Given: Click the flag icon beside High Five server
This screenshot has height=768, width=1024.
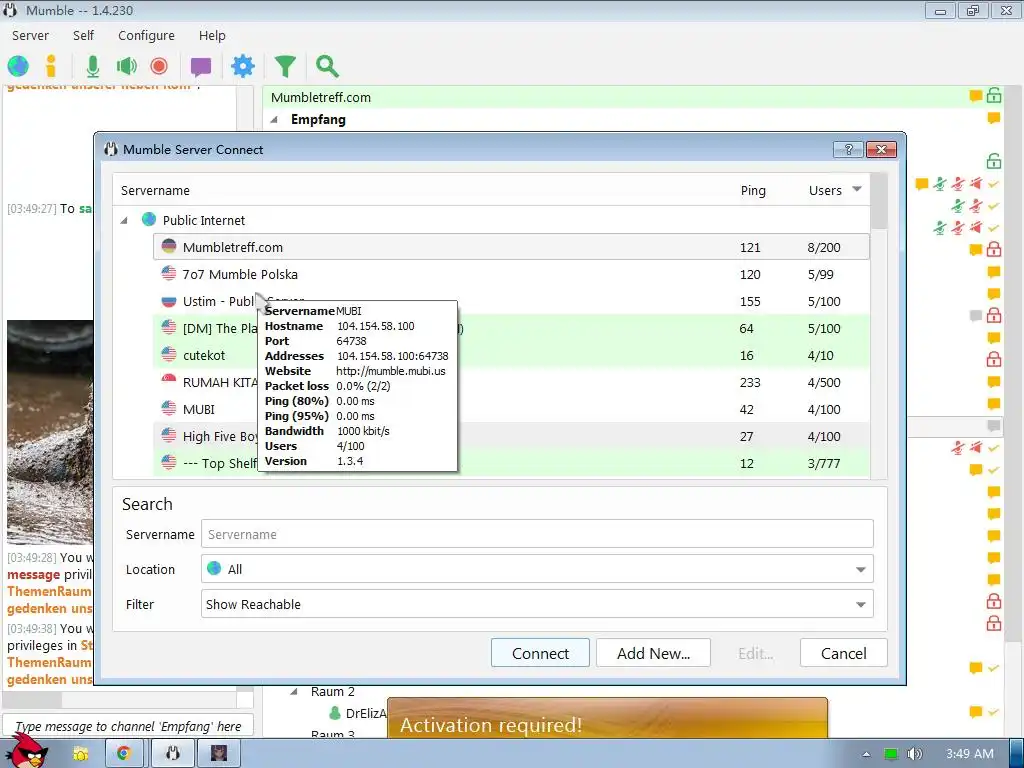Looking at the screenshot, I should coord(169,436).
